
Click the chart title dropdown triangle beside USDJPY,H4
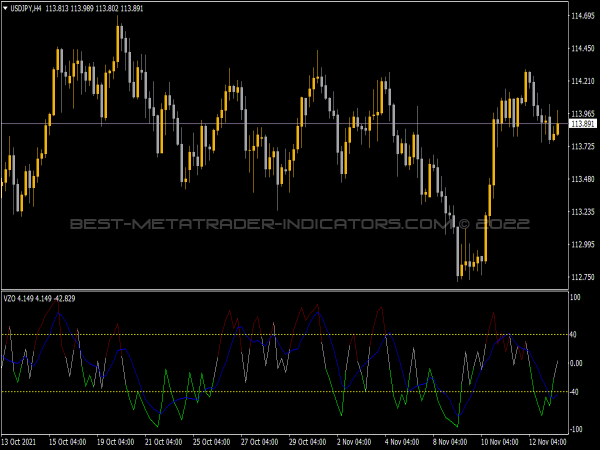coord(6,8)
